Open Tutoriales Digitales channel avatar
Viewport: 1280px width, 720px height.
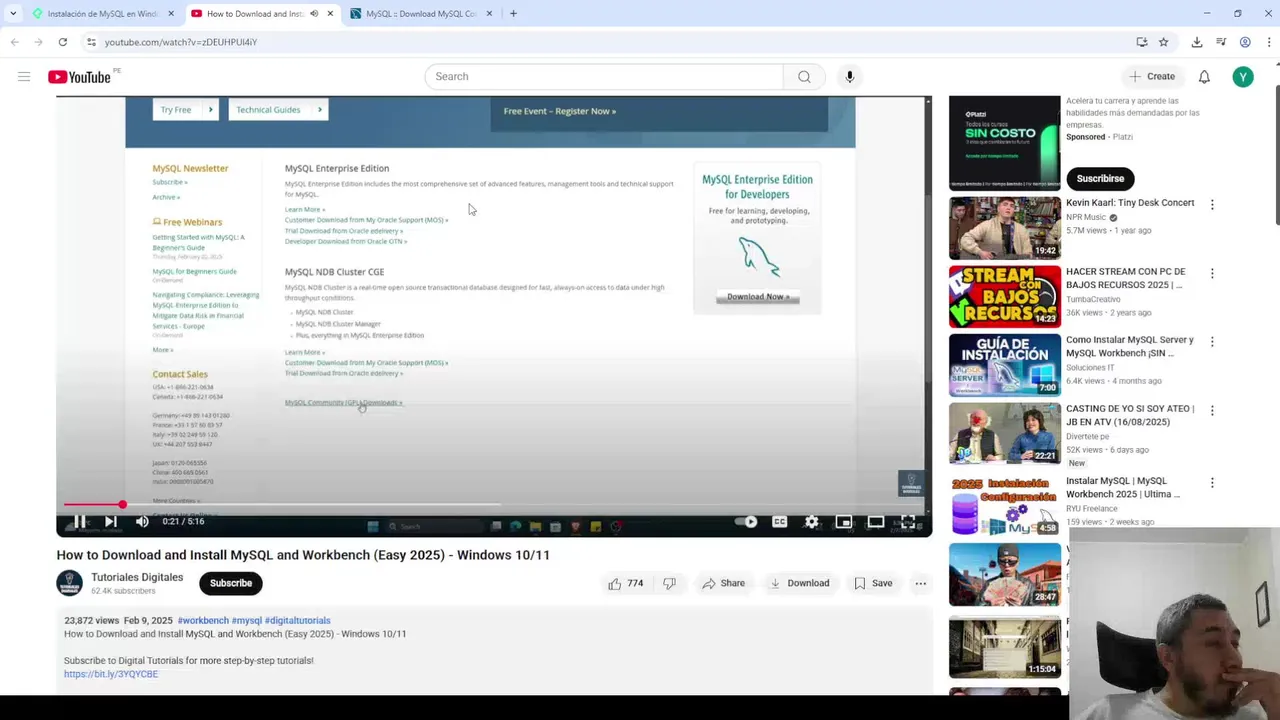tap(69, 583)
